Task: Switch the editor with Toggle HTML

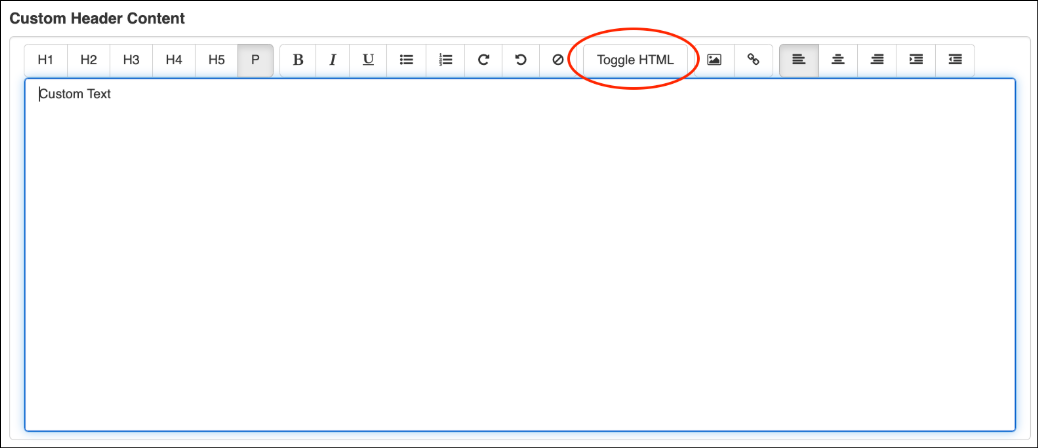Action: click(635, 60)
